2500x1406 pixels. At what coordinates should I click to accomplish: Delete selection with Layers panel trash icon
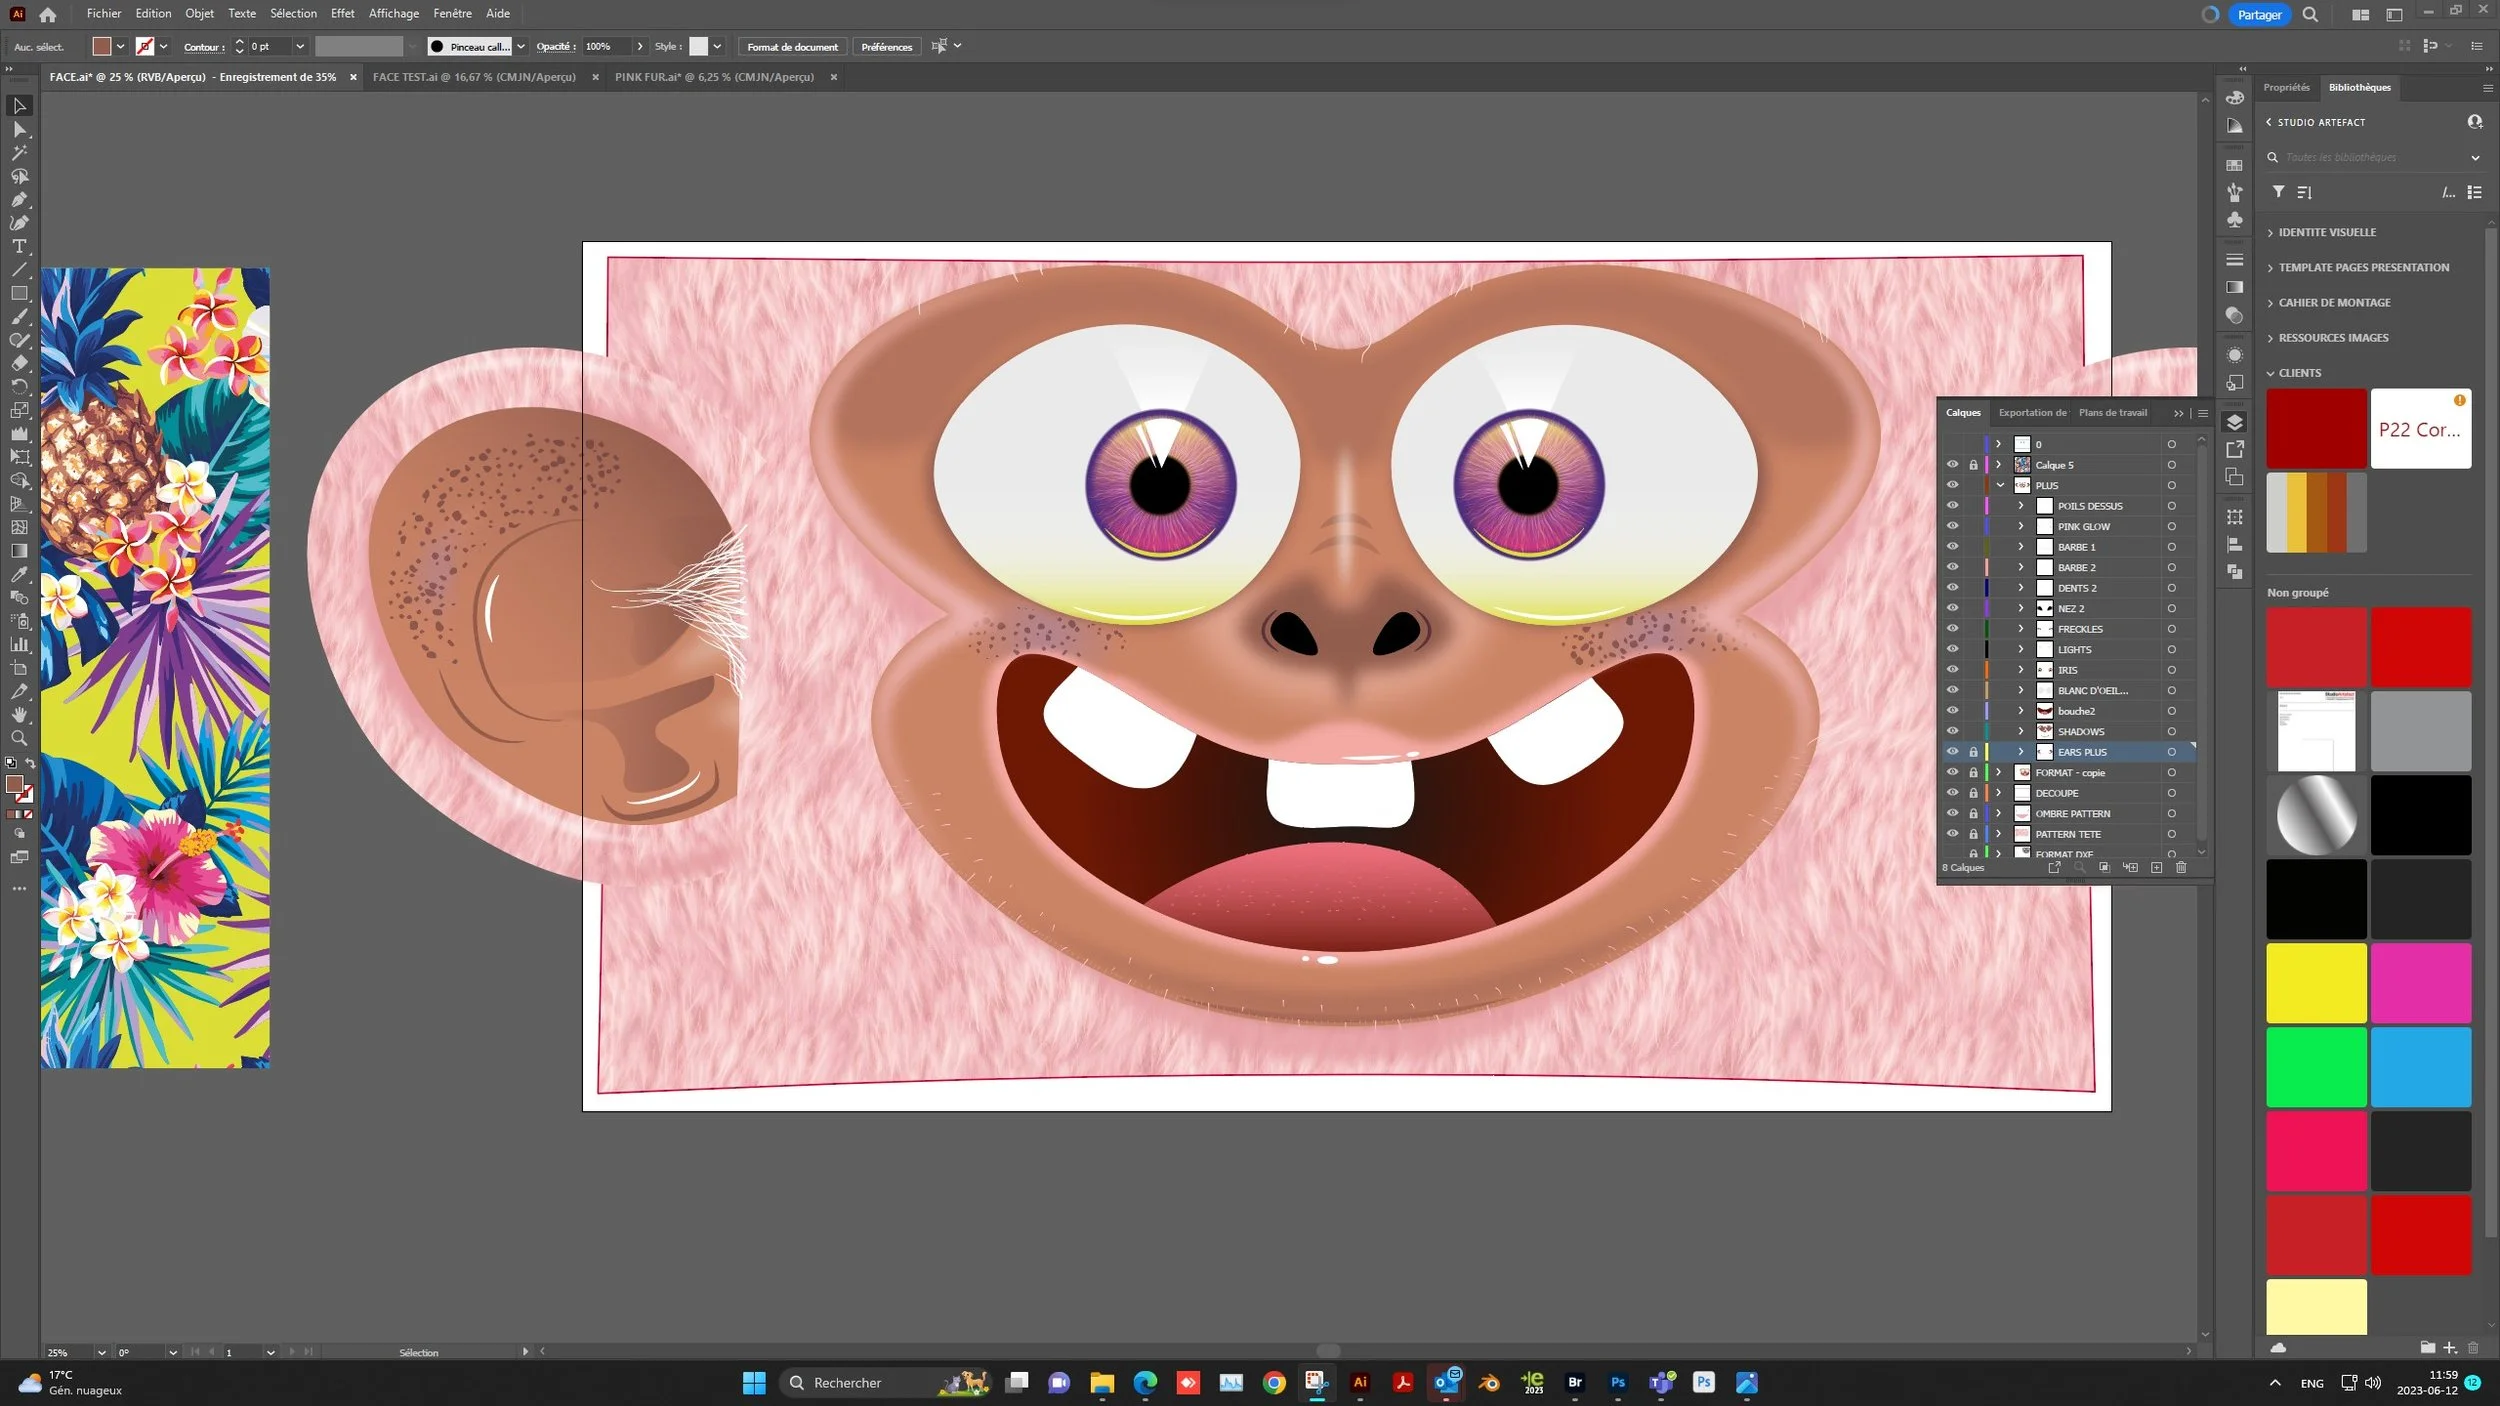pyautogui.click(x=2181, y=868)
